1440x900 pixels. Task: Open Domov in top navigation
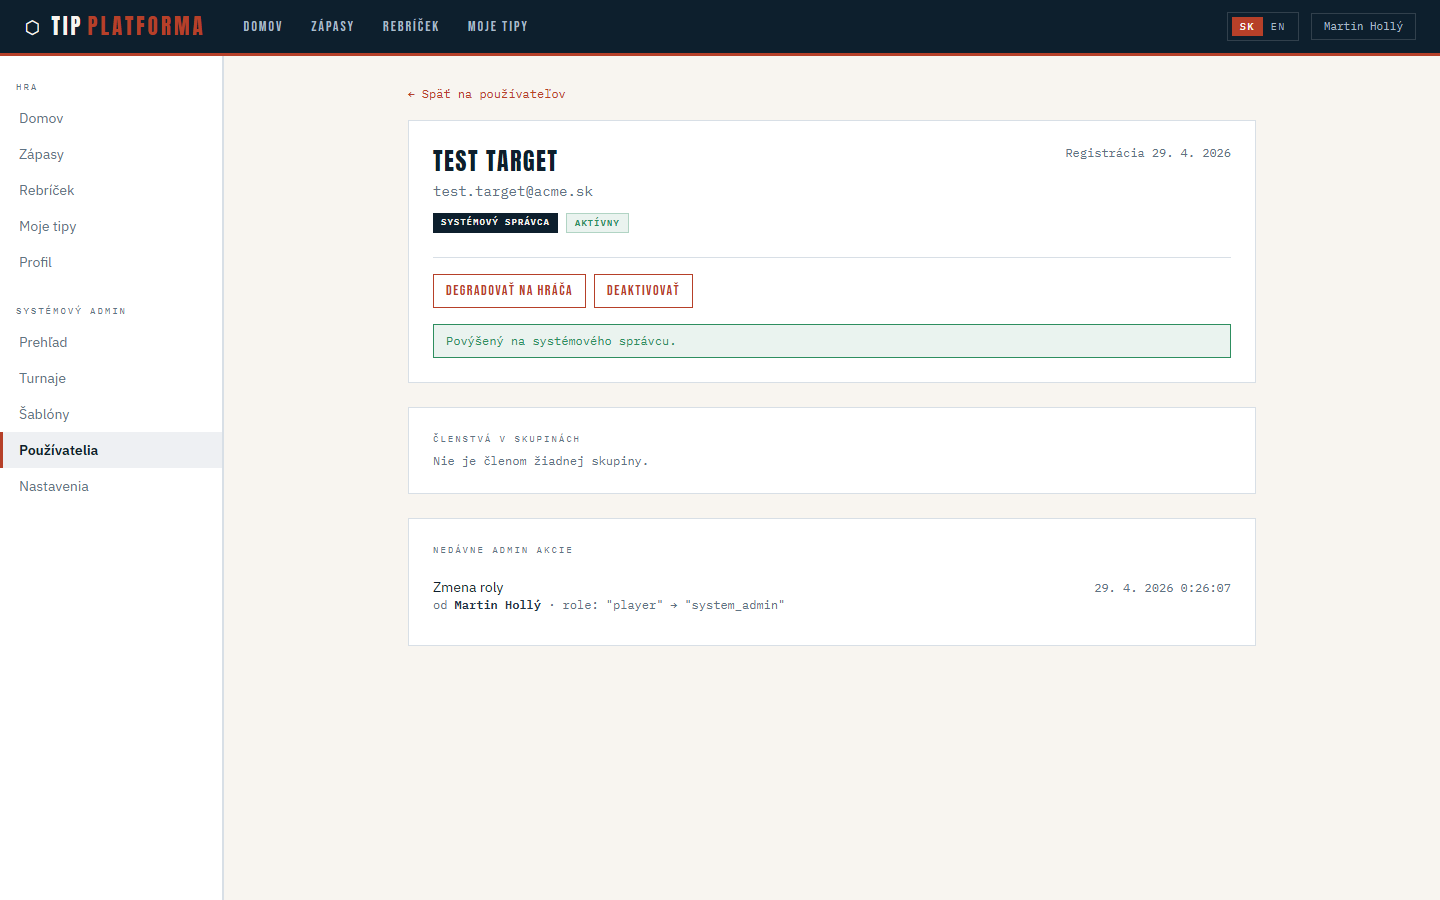point(262,27)
